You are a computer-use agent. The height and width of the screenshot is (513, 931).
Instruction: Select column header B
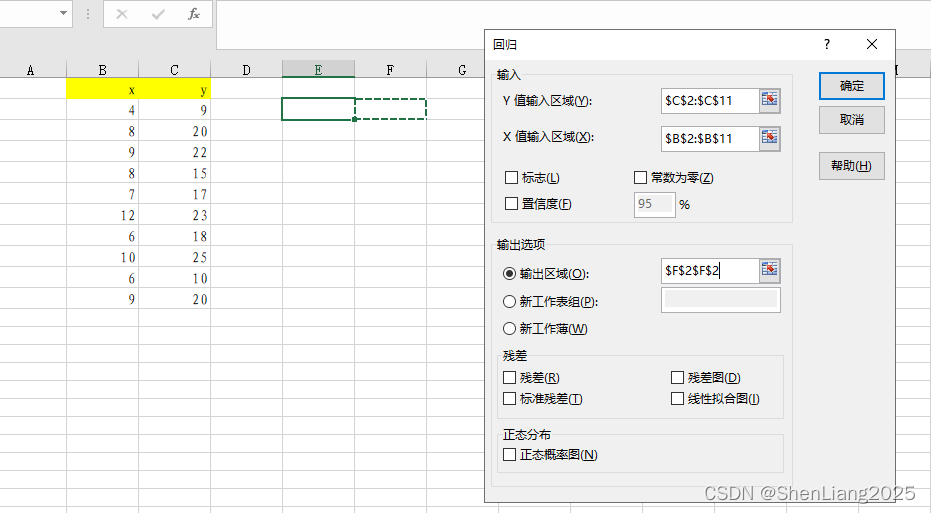click(102, 70)
